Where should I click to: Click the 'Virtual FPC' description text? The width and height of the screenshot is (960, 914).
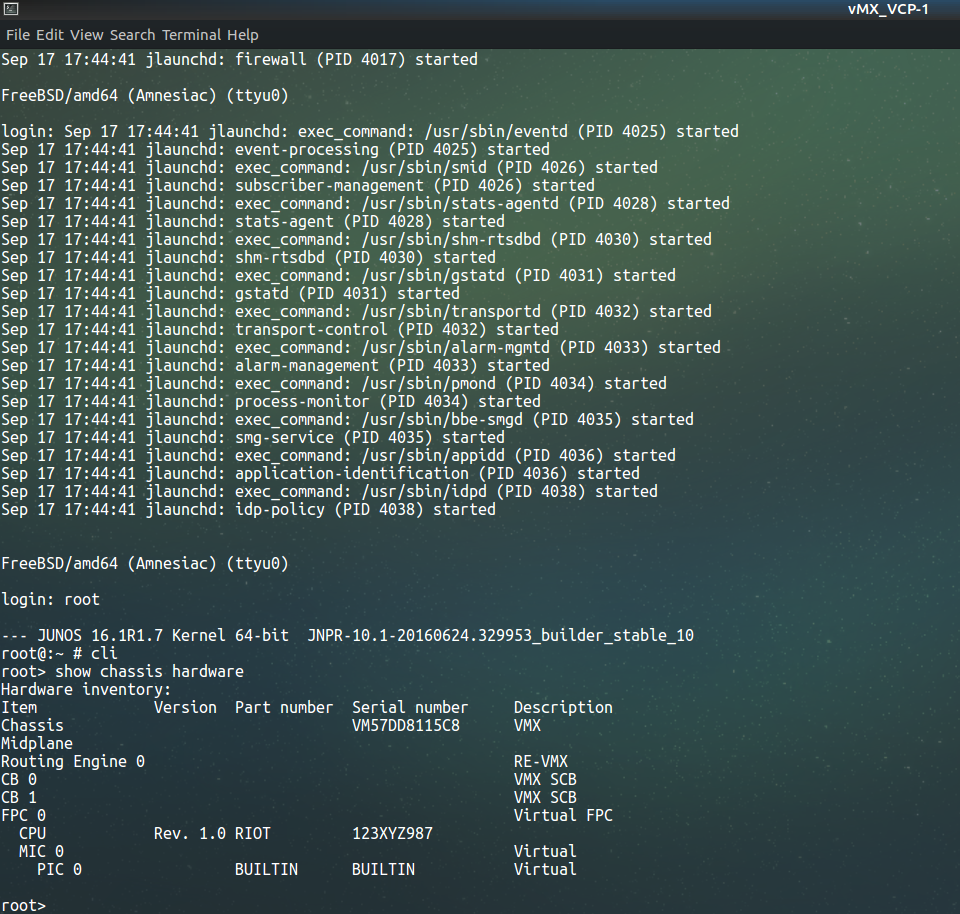563,815
